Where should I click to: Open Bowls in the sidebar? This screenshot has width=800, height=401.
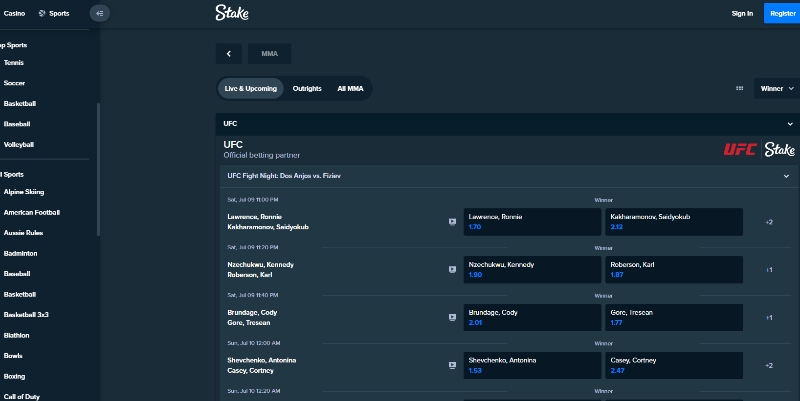(13, 356)
